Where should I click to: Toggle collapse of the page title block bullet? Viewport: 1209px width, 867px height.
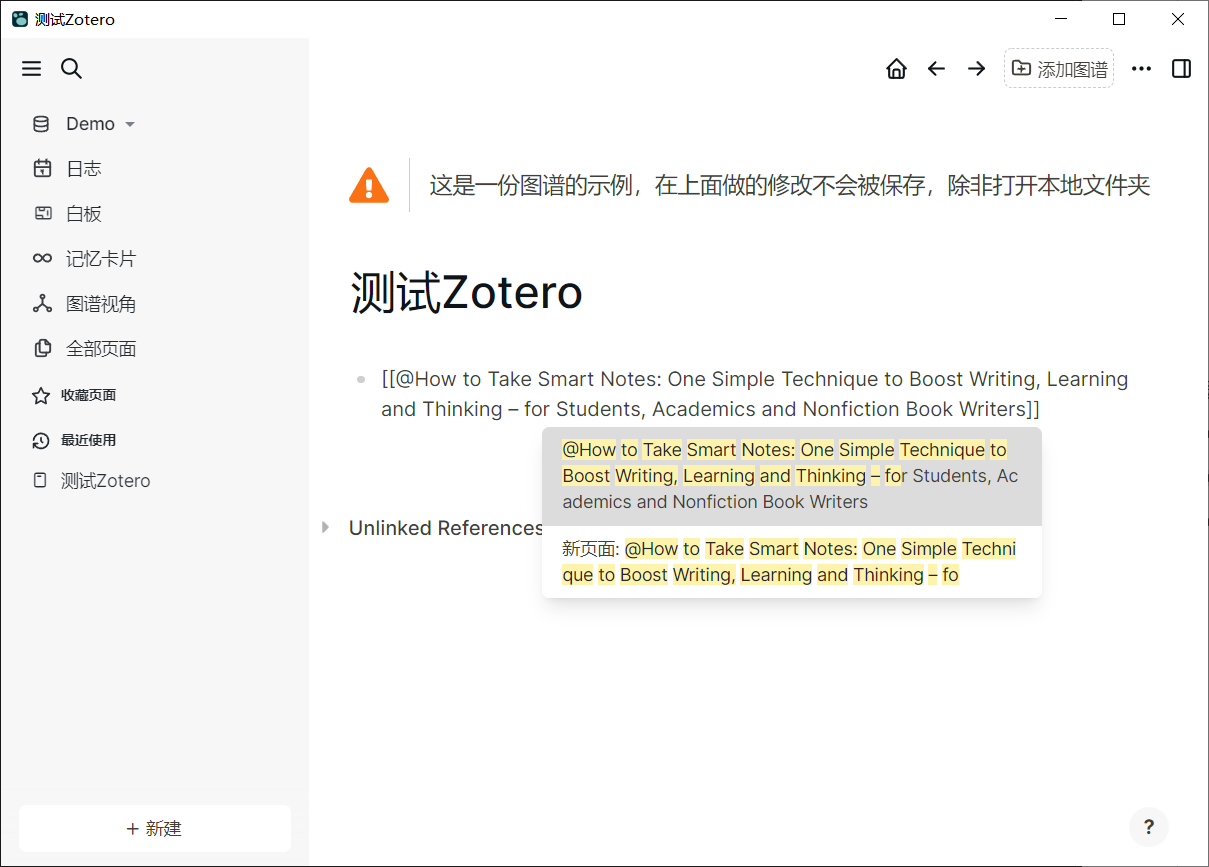click(x=360, y=379)
